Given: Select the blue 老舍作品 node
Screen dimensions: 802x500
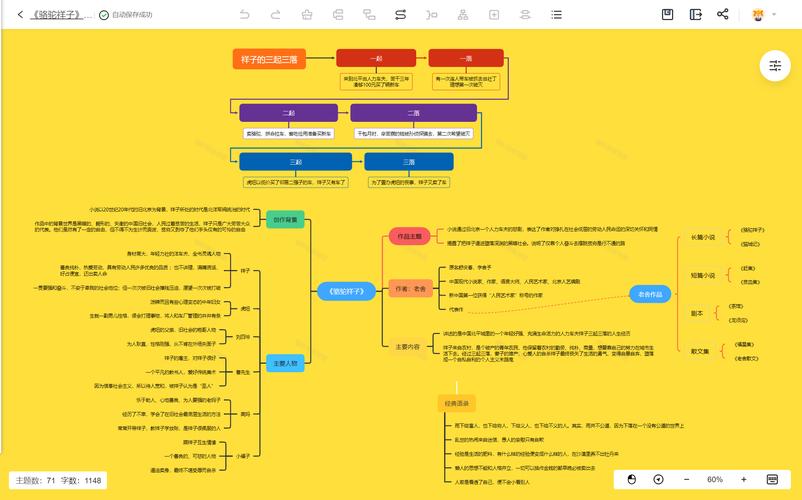Looking at the screenshot, I should 650,294.
